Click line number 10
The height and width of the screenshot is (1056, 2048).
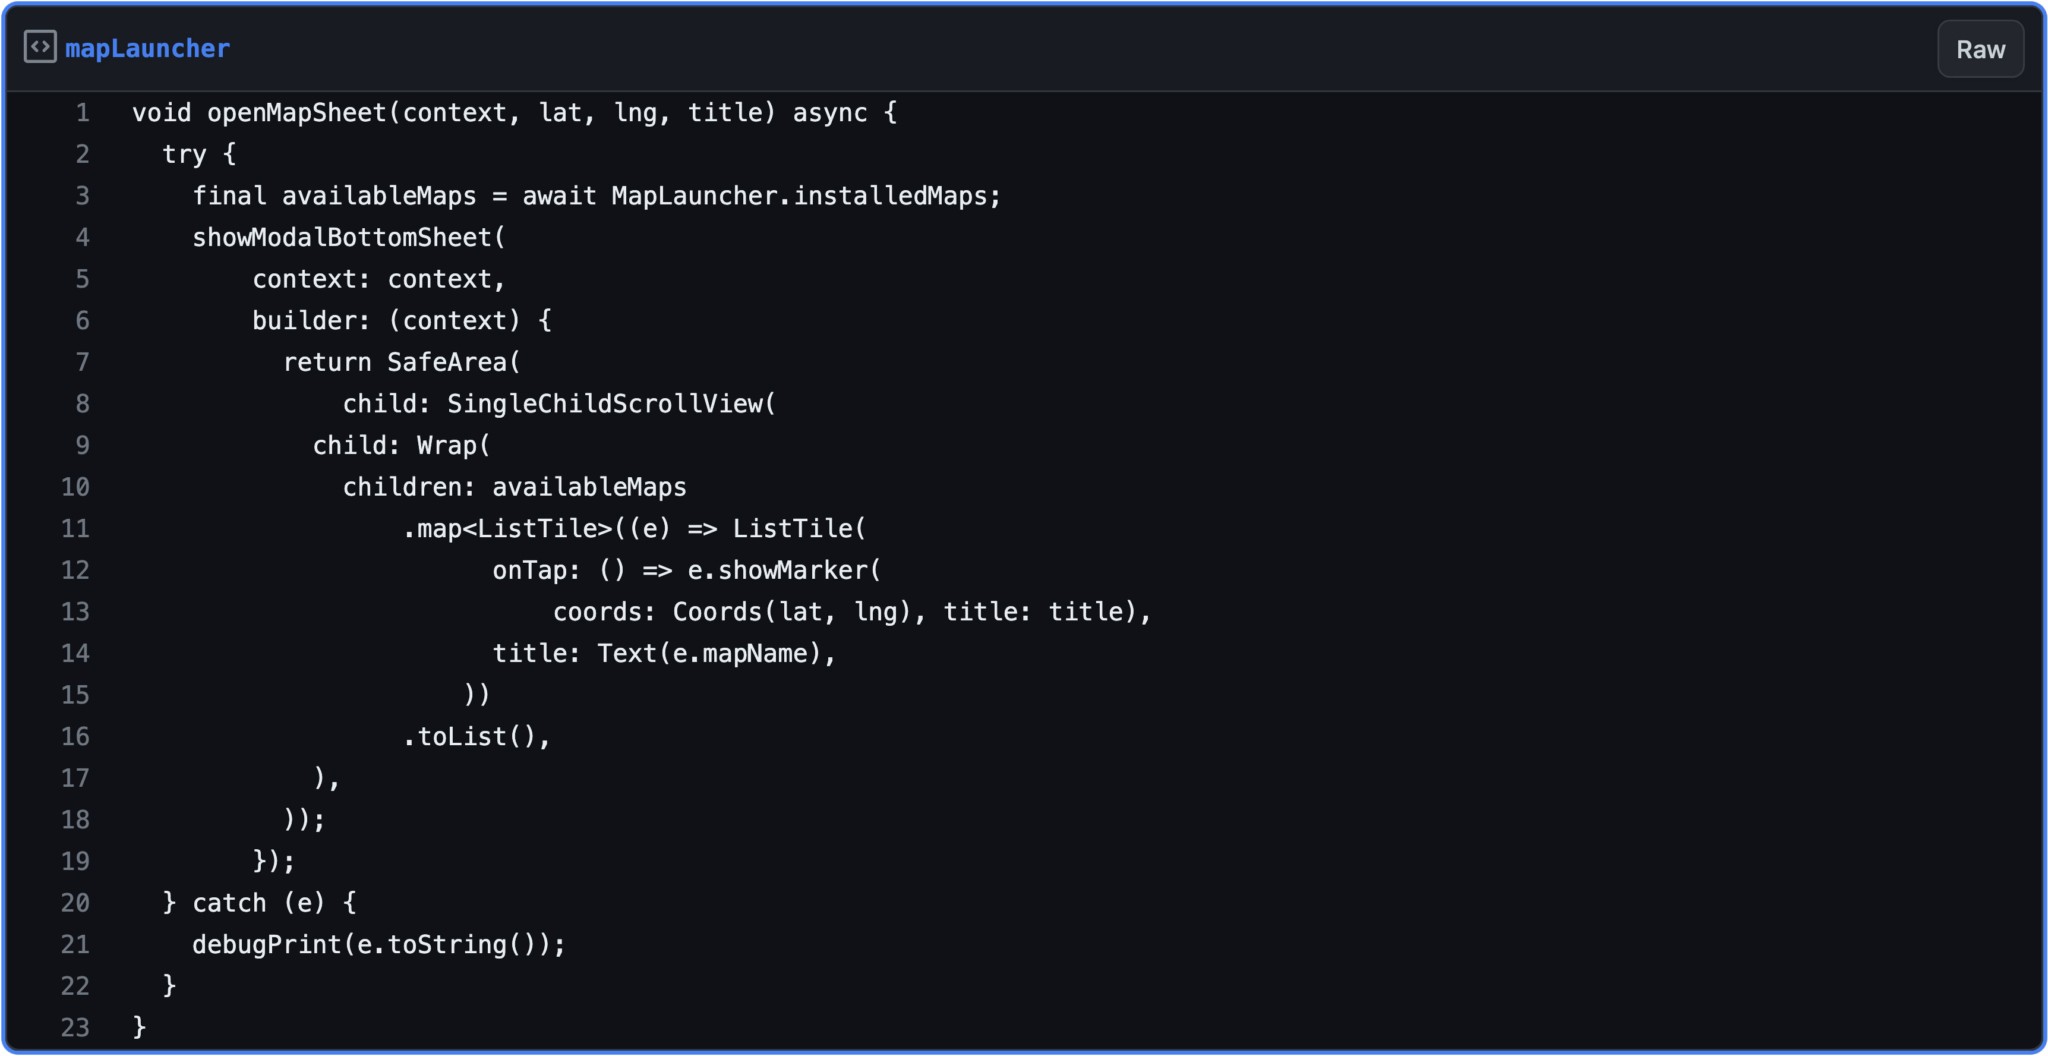(75, 487)
